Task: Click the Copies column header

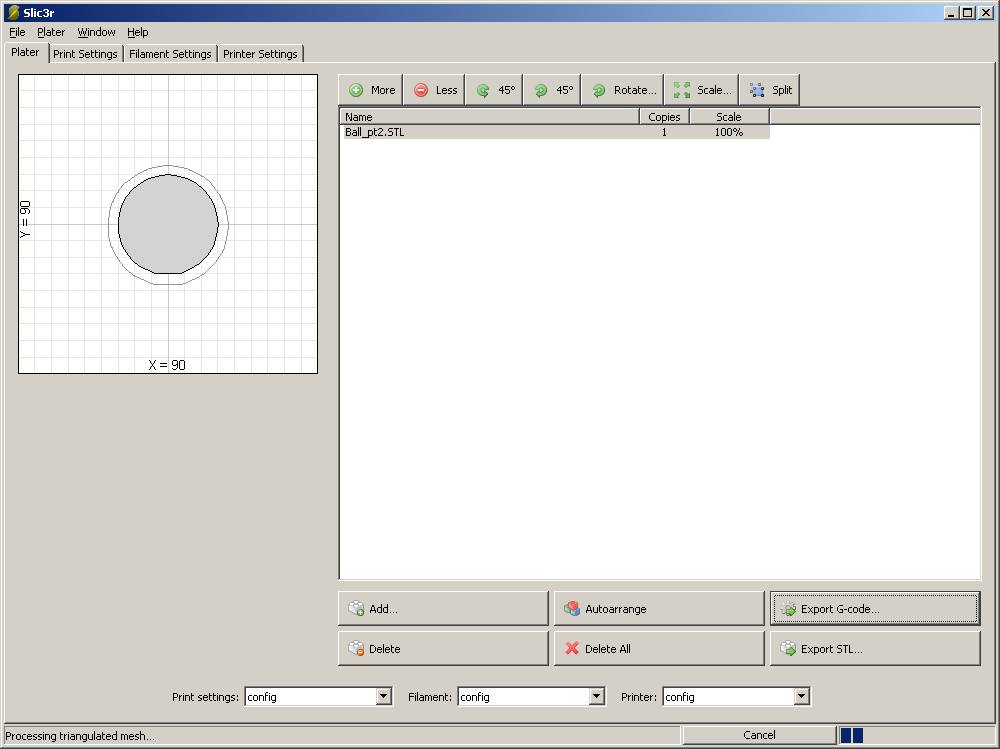Action: [665, 117]
